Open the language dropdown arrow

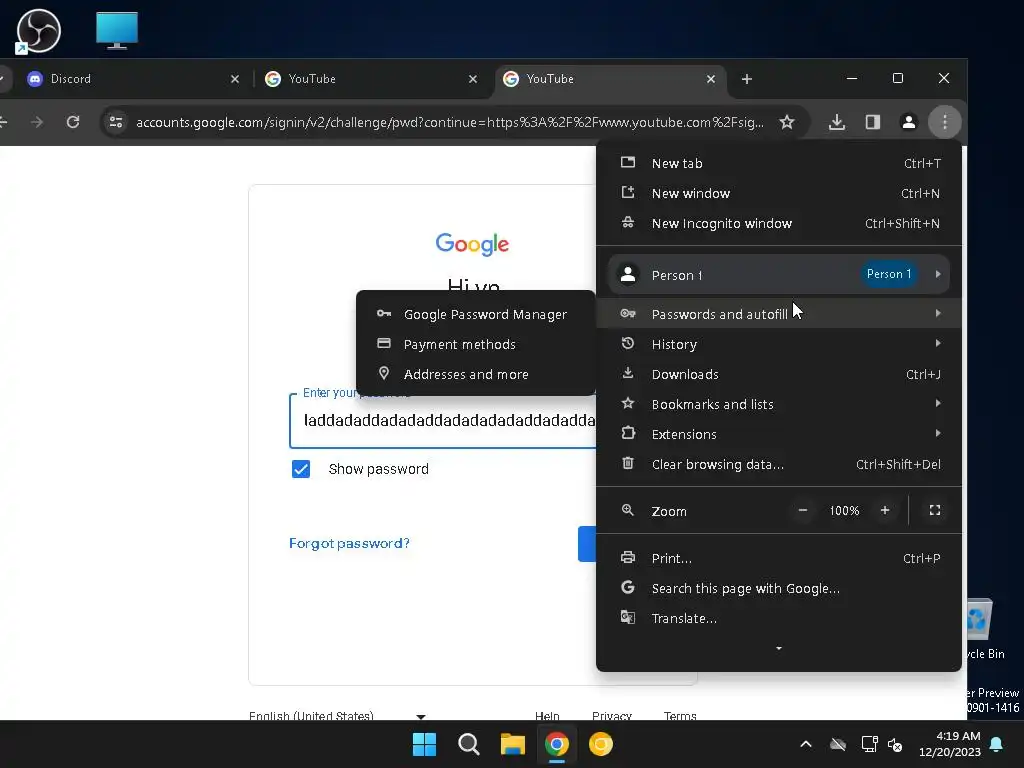click(x=421, y=716)
